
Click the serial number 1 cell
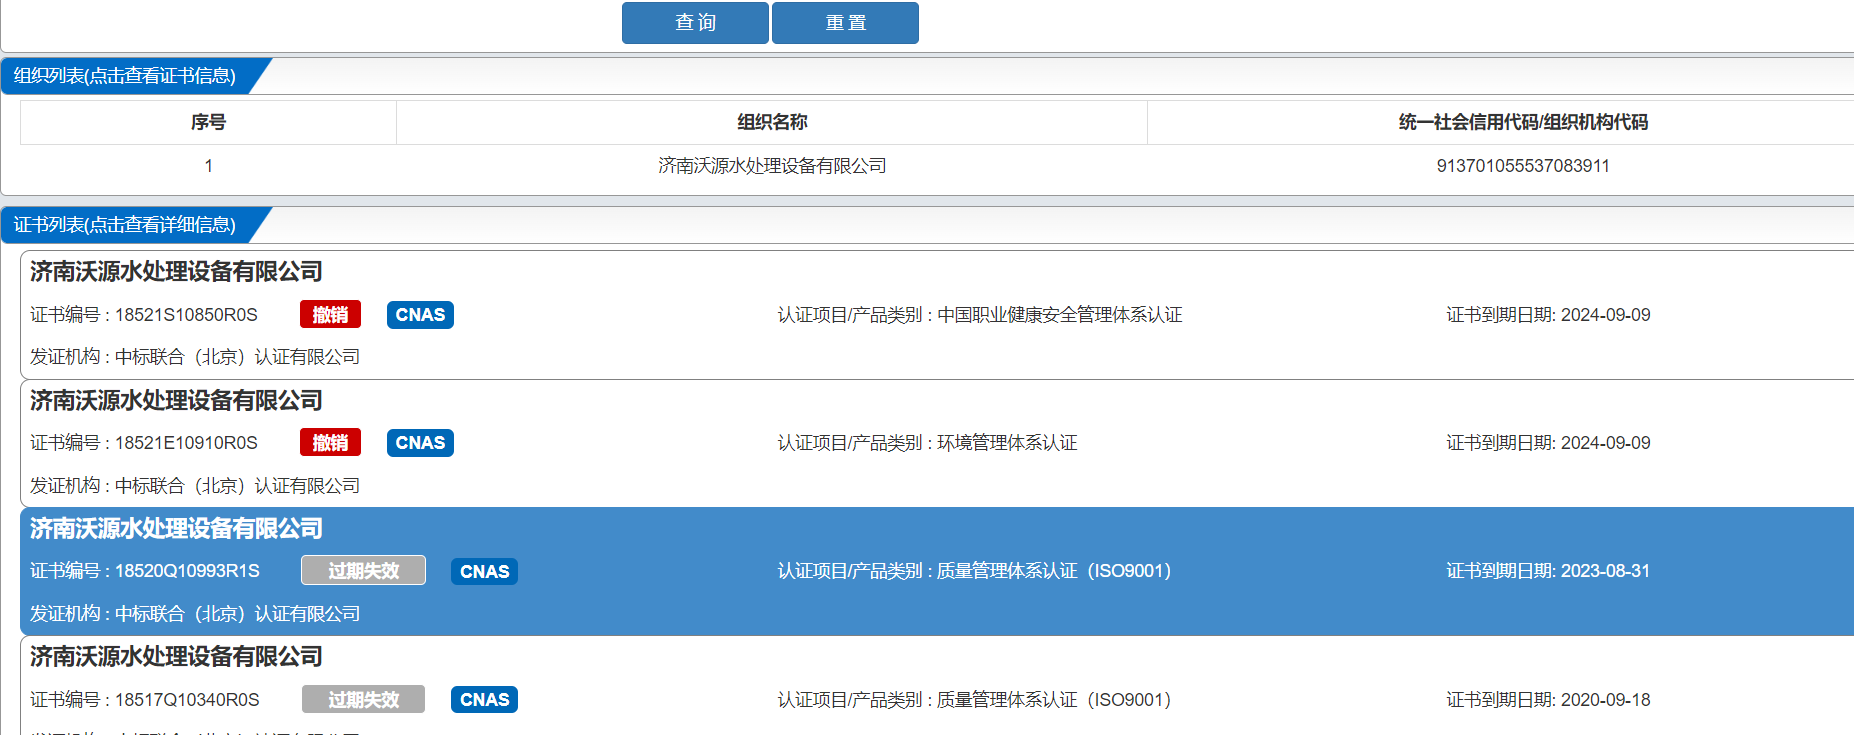point(208,166)
